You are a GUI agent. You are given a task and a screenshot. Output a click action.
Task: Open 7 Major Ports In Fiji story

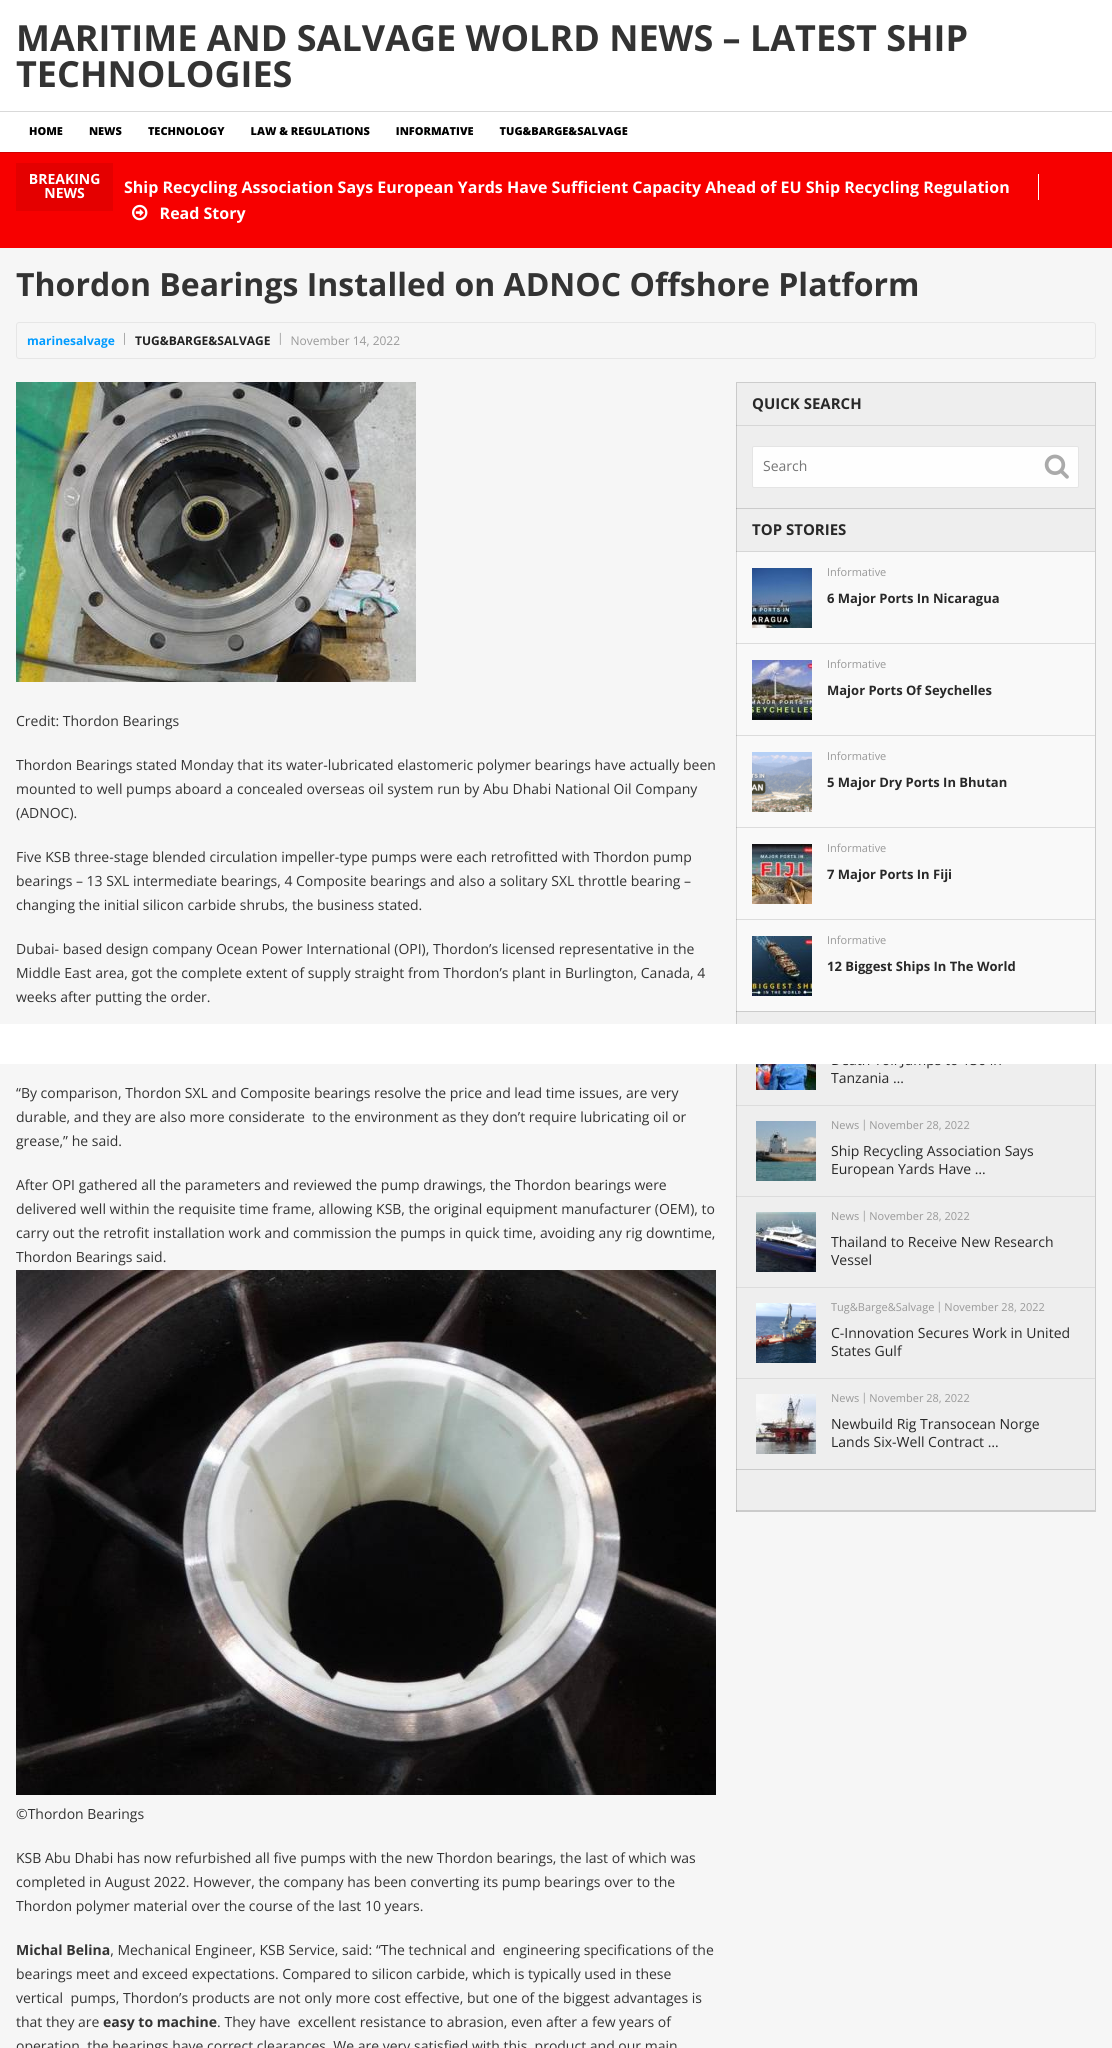pyautogui.click(x=889, y=875)
